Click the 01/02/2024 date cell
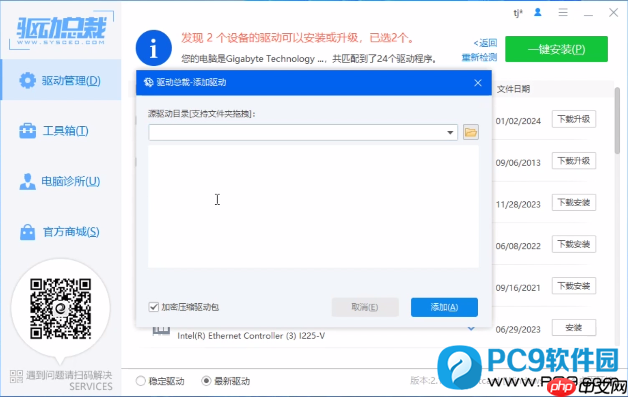 click(518, 121)
